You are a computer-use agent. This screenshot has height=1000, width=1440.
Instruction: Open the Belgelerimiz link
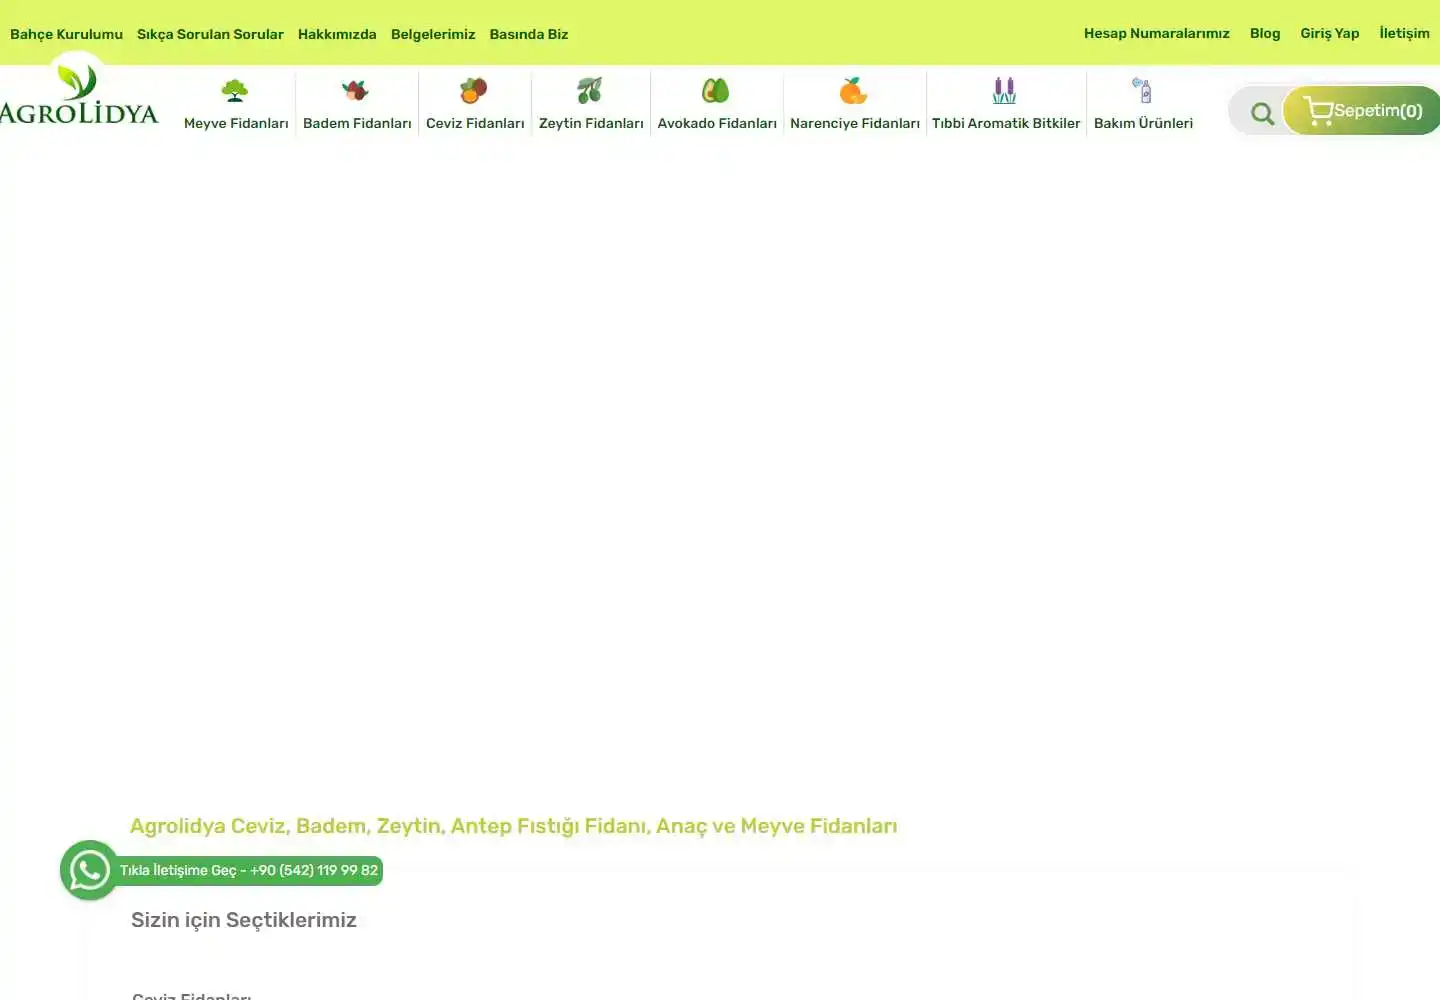[x=433, y=34]
